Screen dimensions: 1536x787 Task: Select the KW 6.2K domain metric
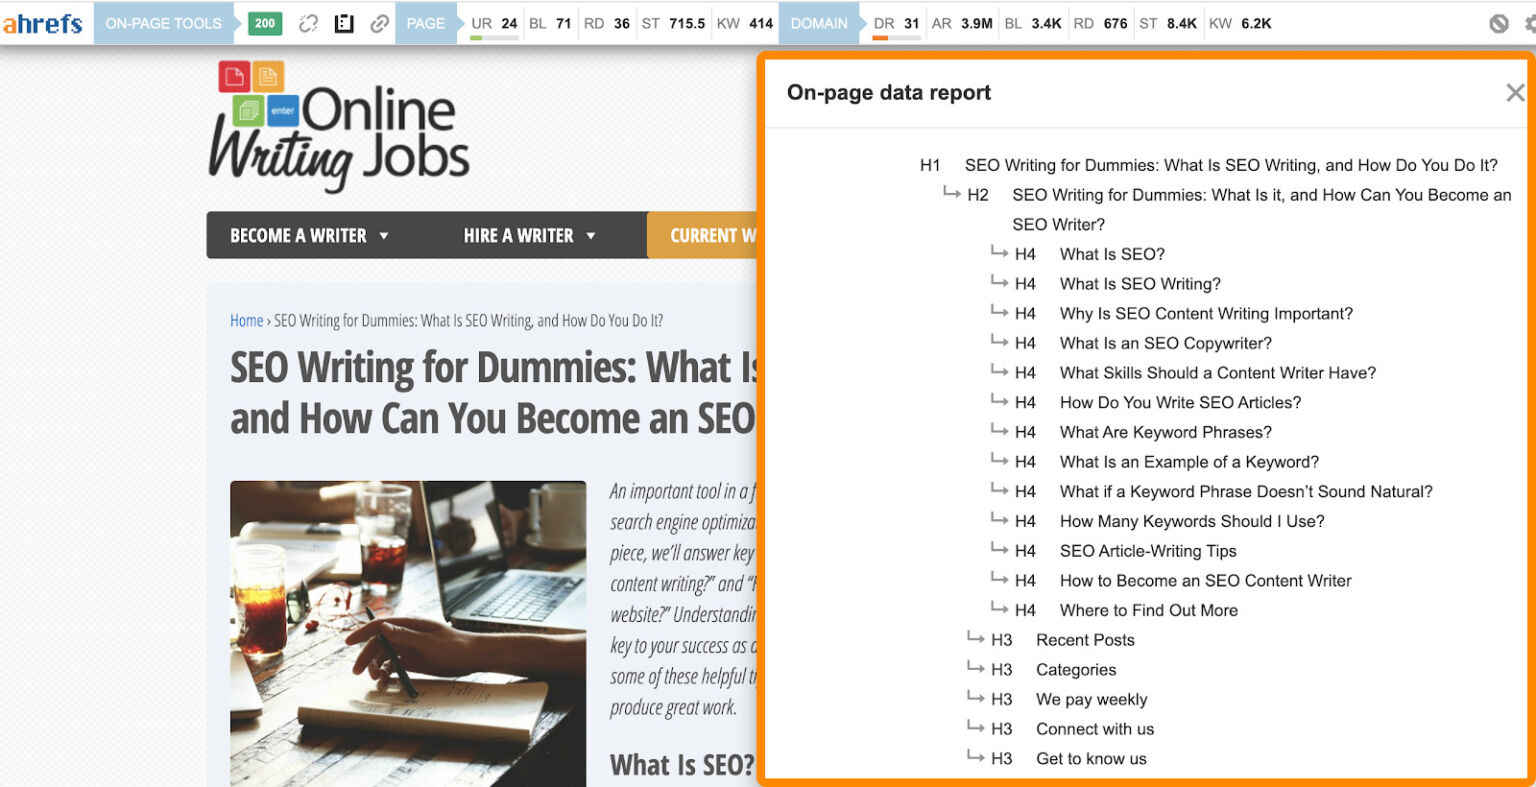click(x=1240, y=22)
